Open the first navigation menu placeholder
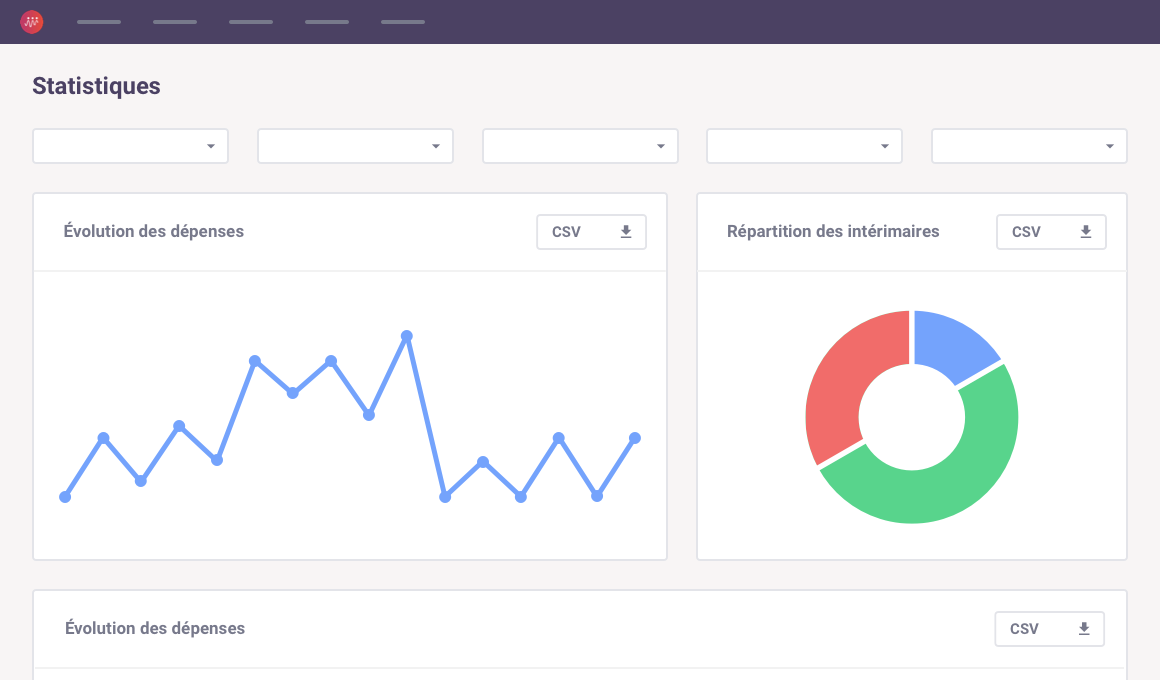 click(99, 22)
